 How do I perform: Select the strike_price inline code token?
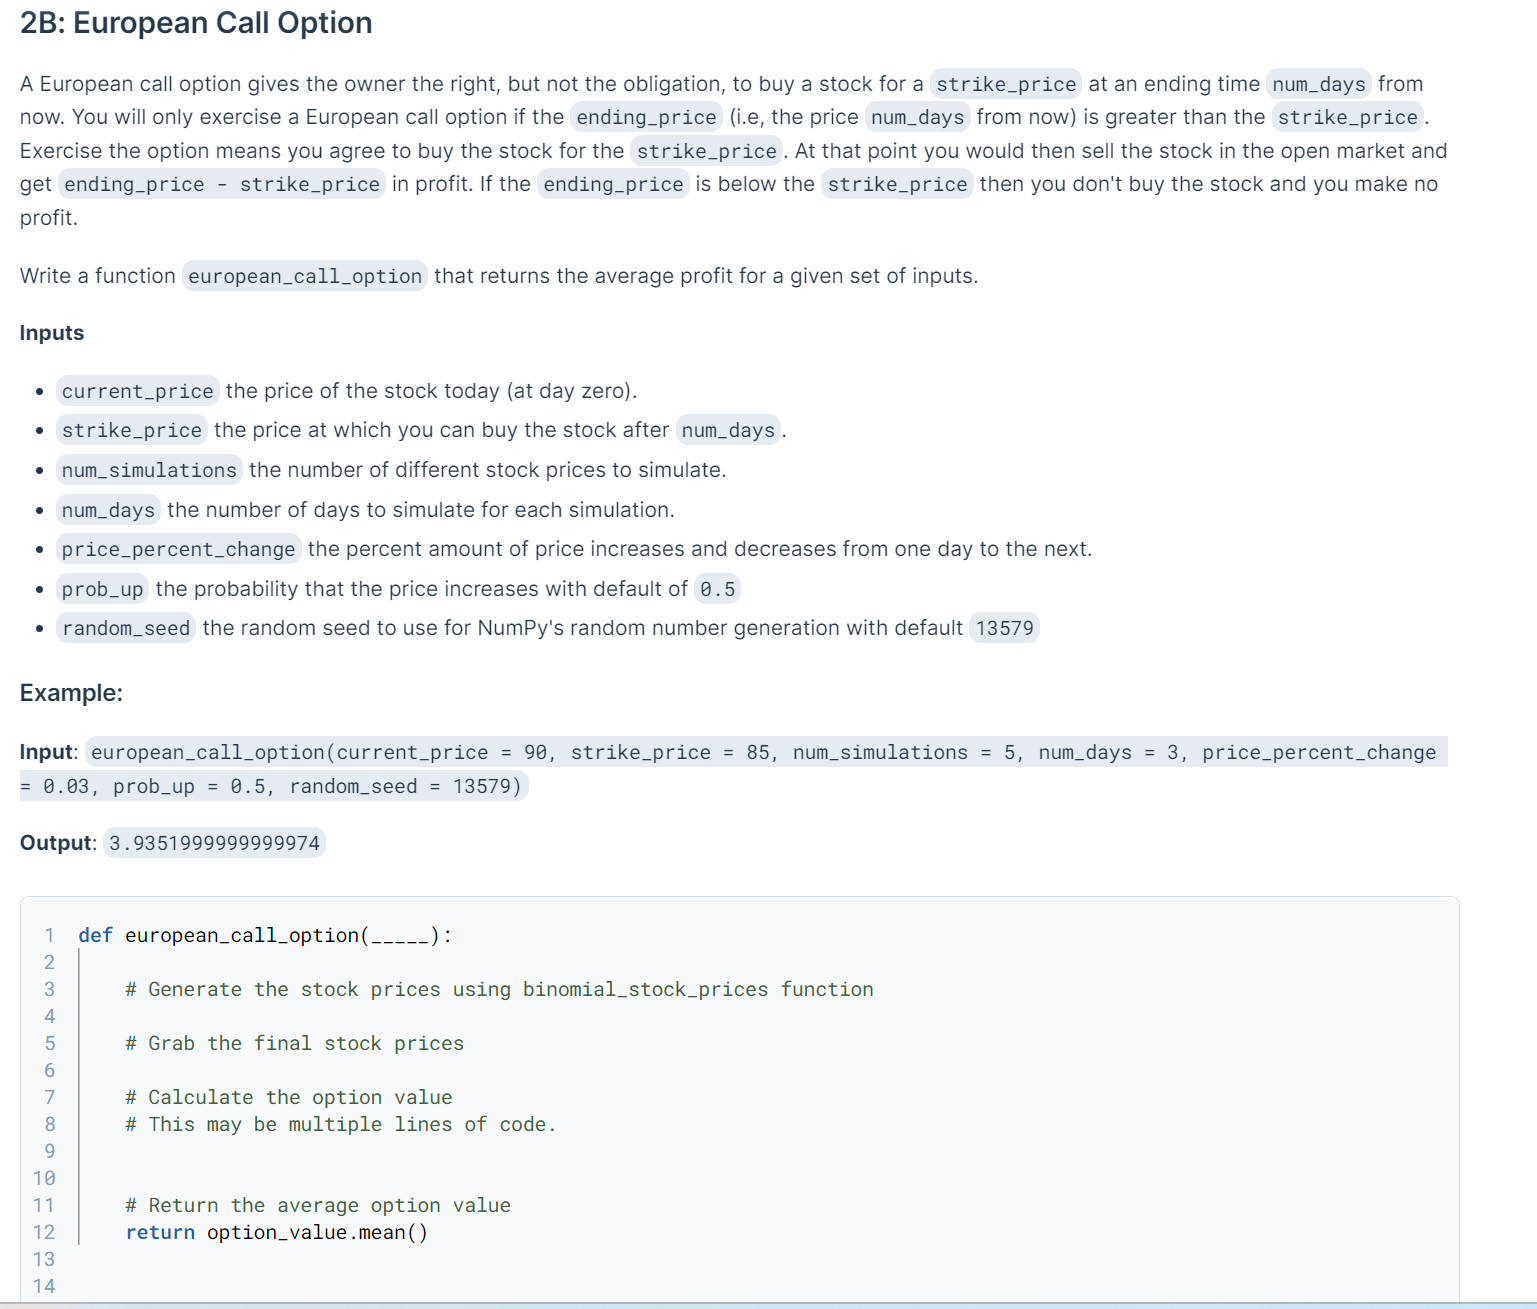coord(1005,84)
